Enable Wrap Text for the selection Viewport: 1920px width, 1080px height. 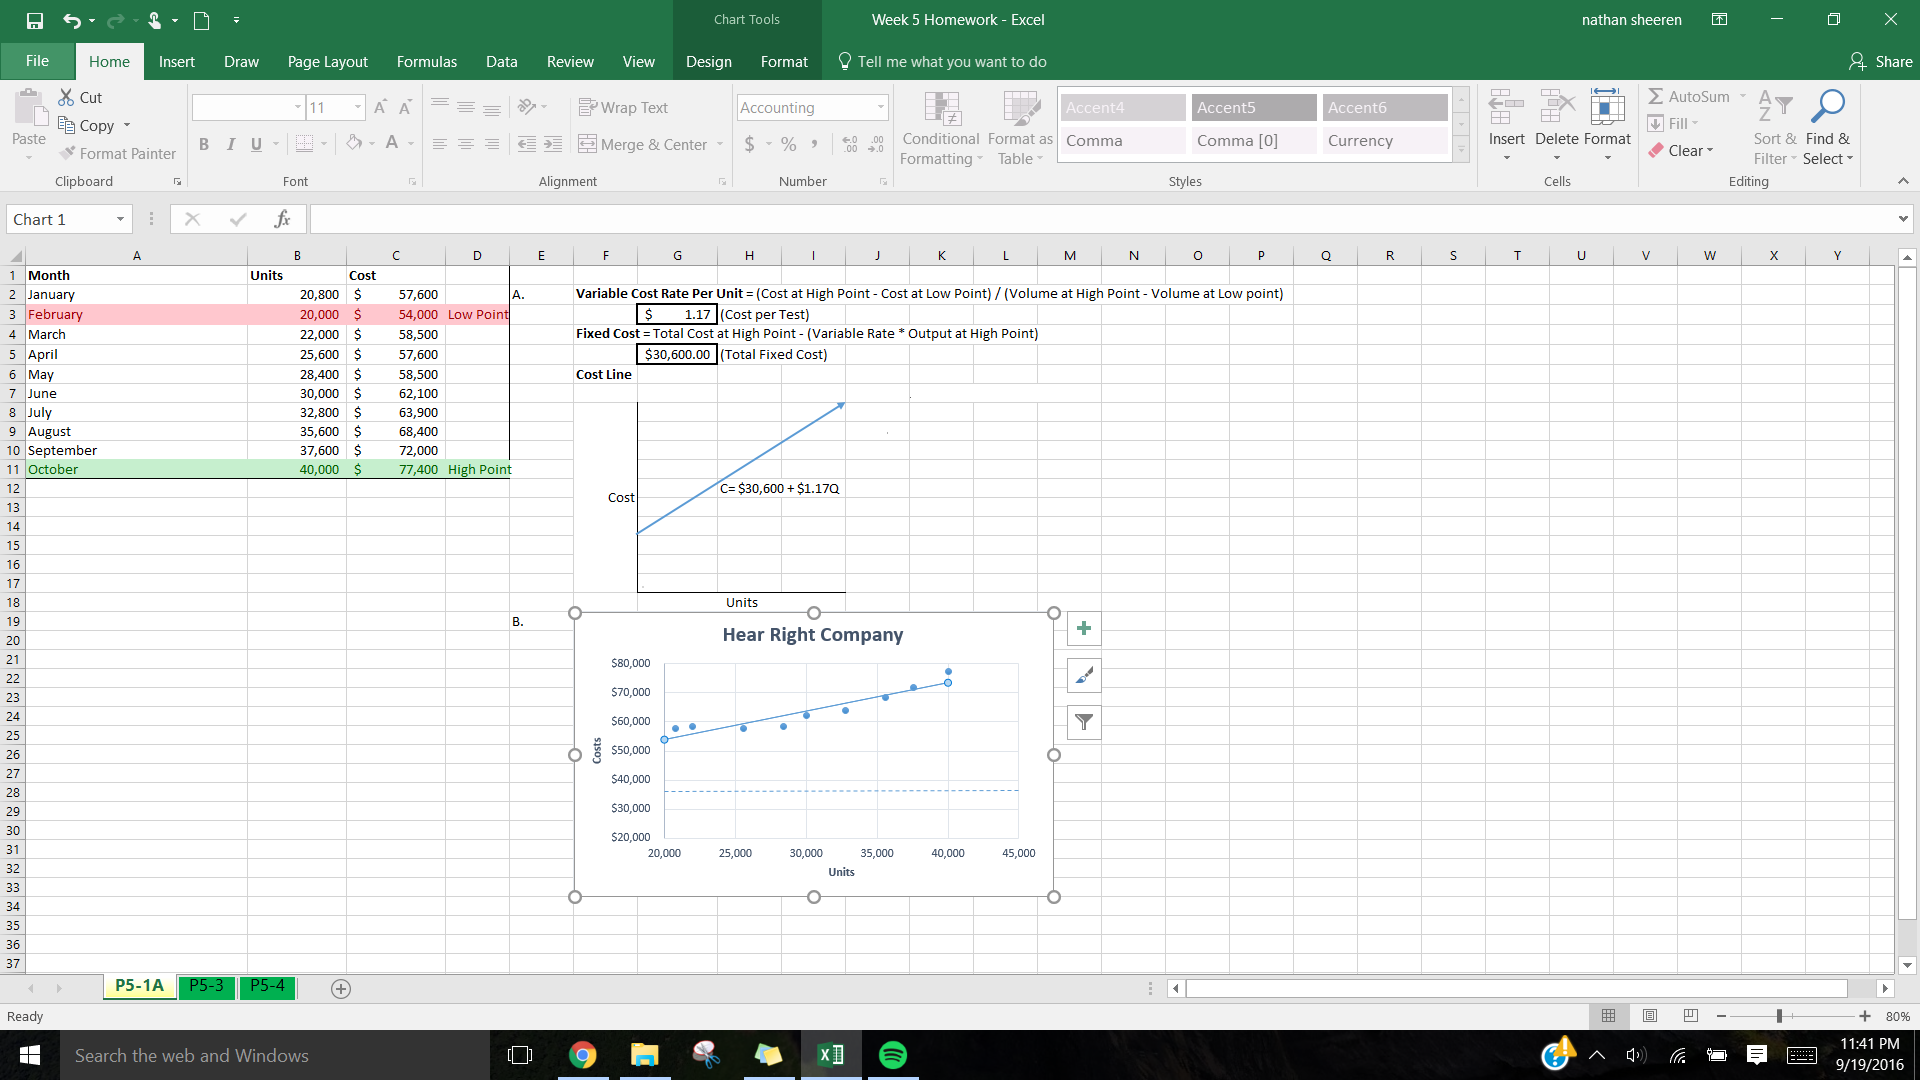pos(623,106)
